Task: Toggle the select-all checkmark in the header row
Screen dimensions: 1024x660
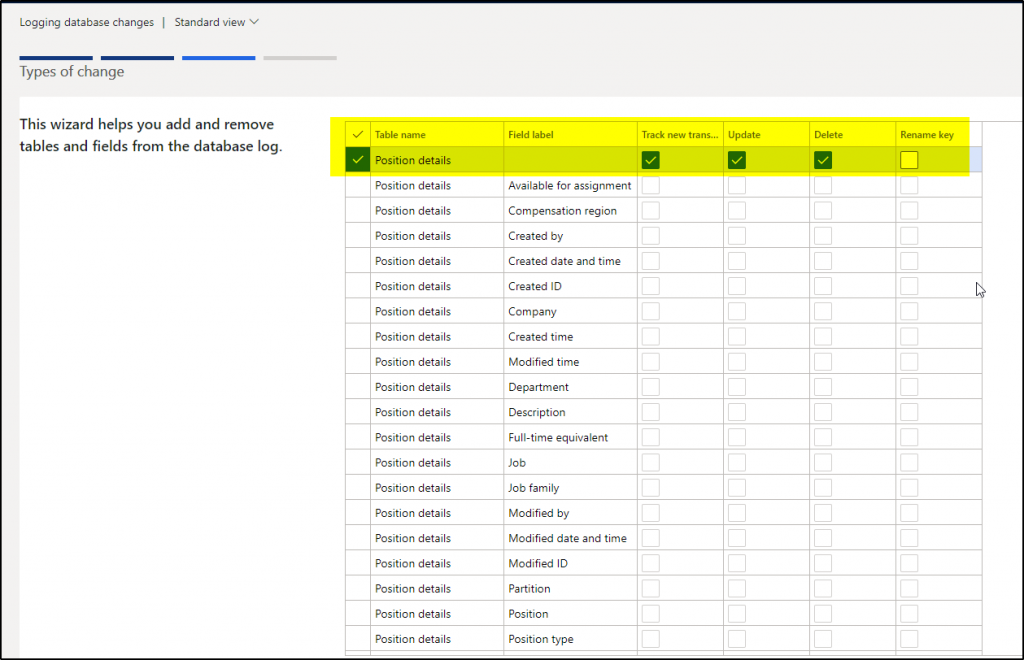Action: pyautogui.click(x=356, y=134)
